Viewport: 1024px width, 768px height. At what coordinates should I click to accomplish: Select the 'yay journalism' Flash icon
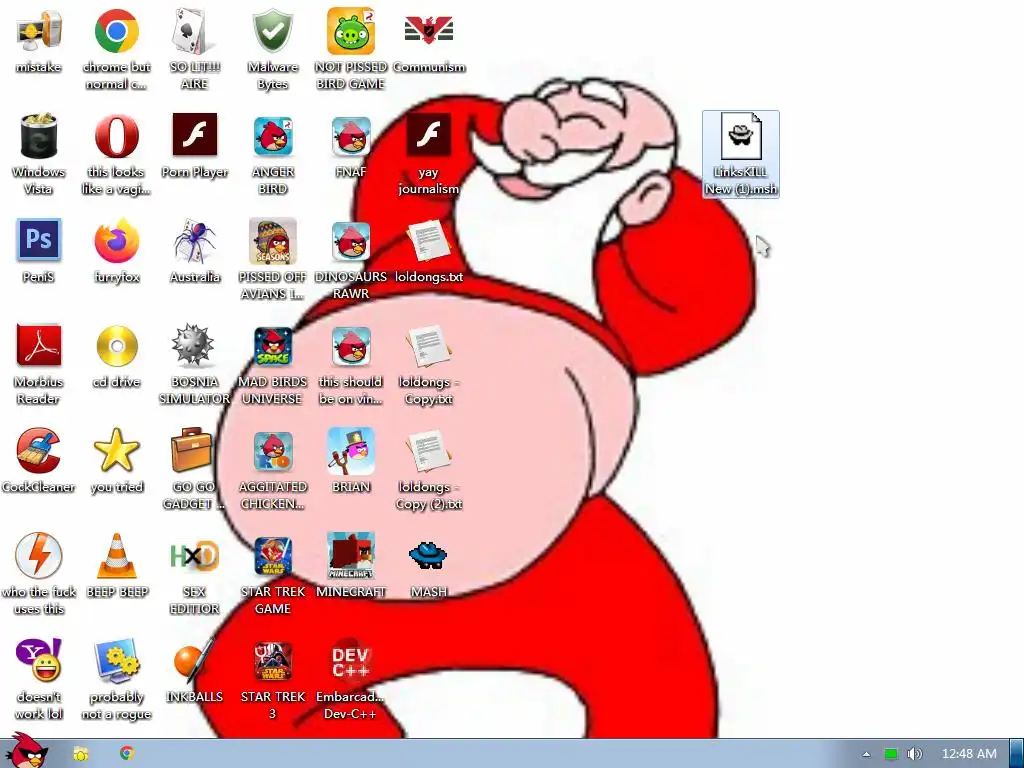[429, 136]
